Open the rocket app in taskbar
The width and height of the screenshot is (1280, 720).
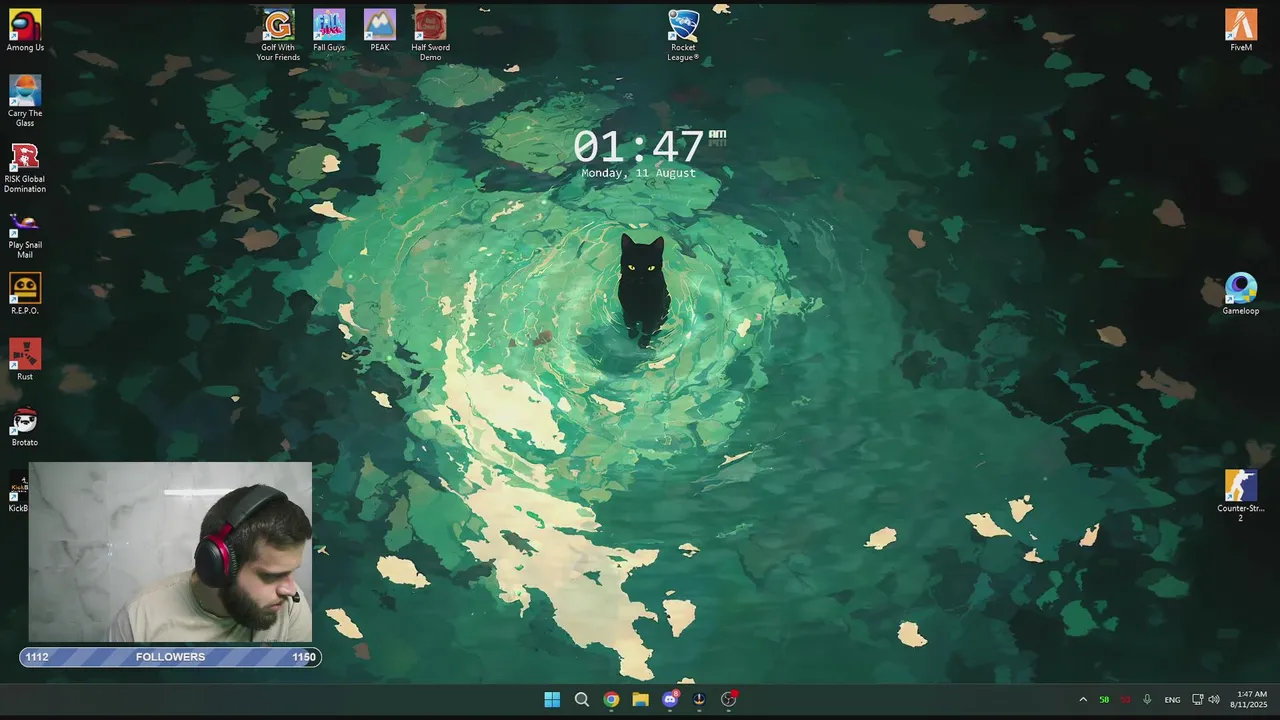tap(699, 699)
